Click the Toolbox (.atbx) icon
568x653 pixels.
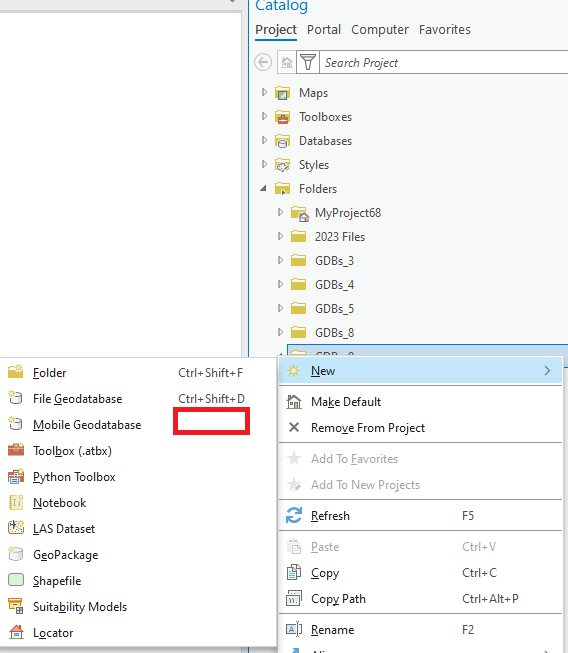16,450
